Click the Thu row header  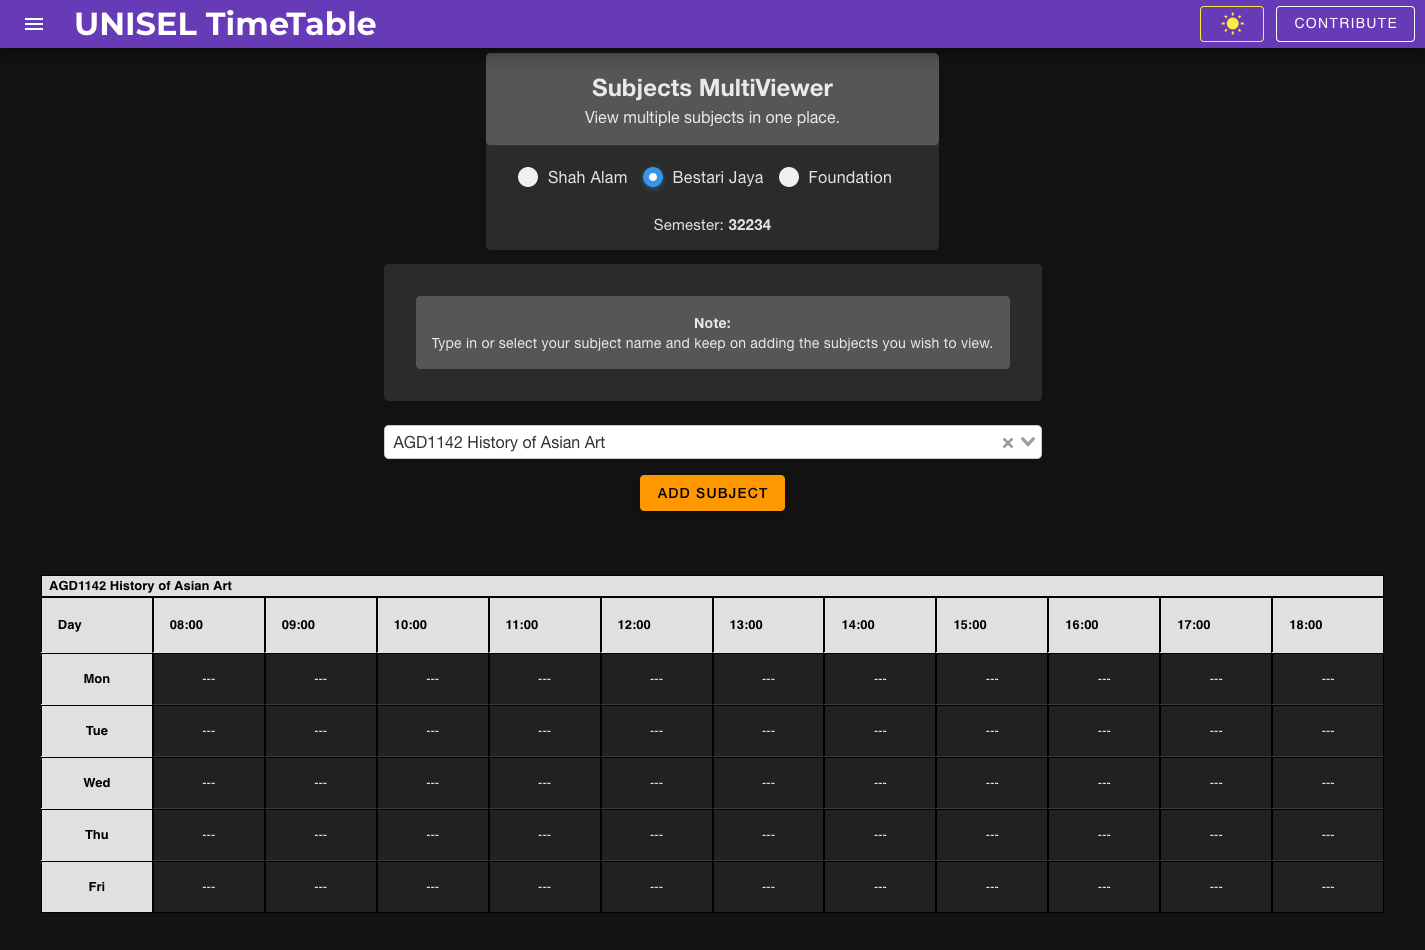(x=97, y=835)
